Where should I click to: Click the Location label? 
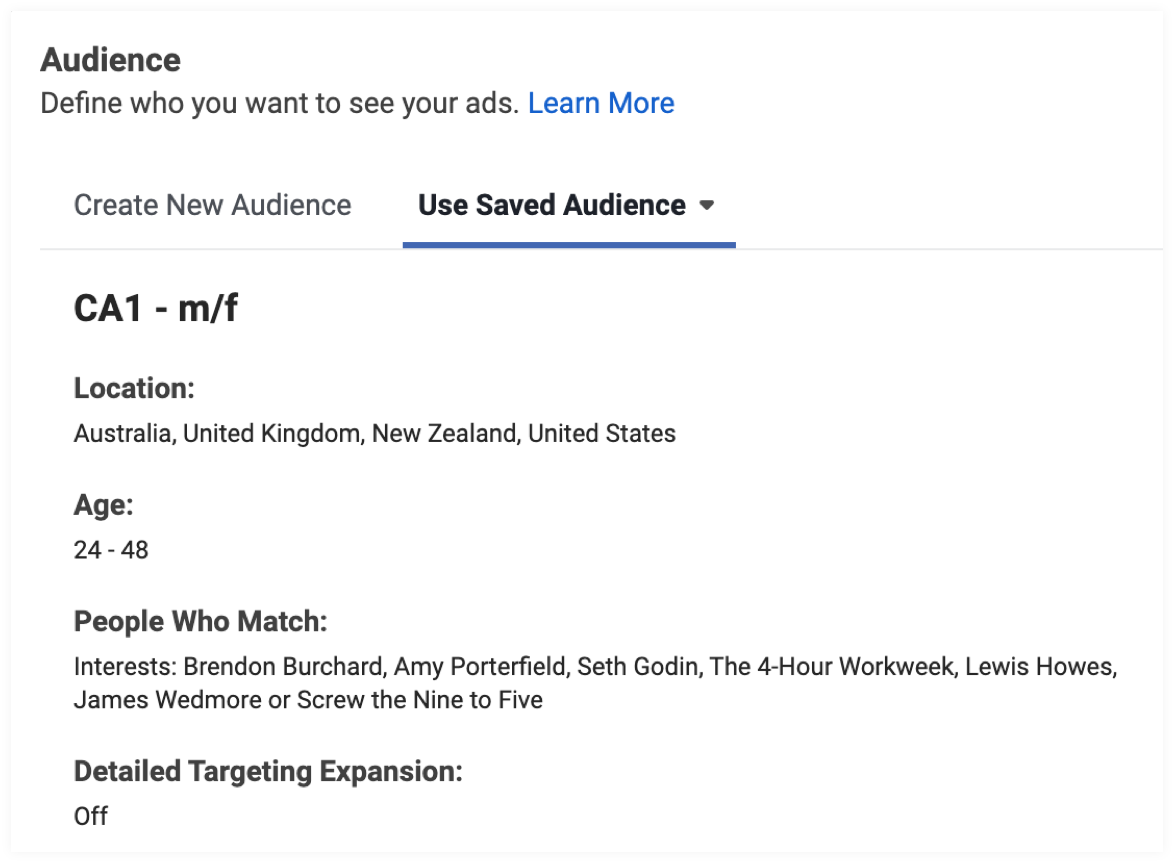click(133, 388)
